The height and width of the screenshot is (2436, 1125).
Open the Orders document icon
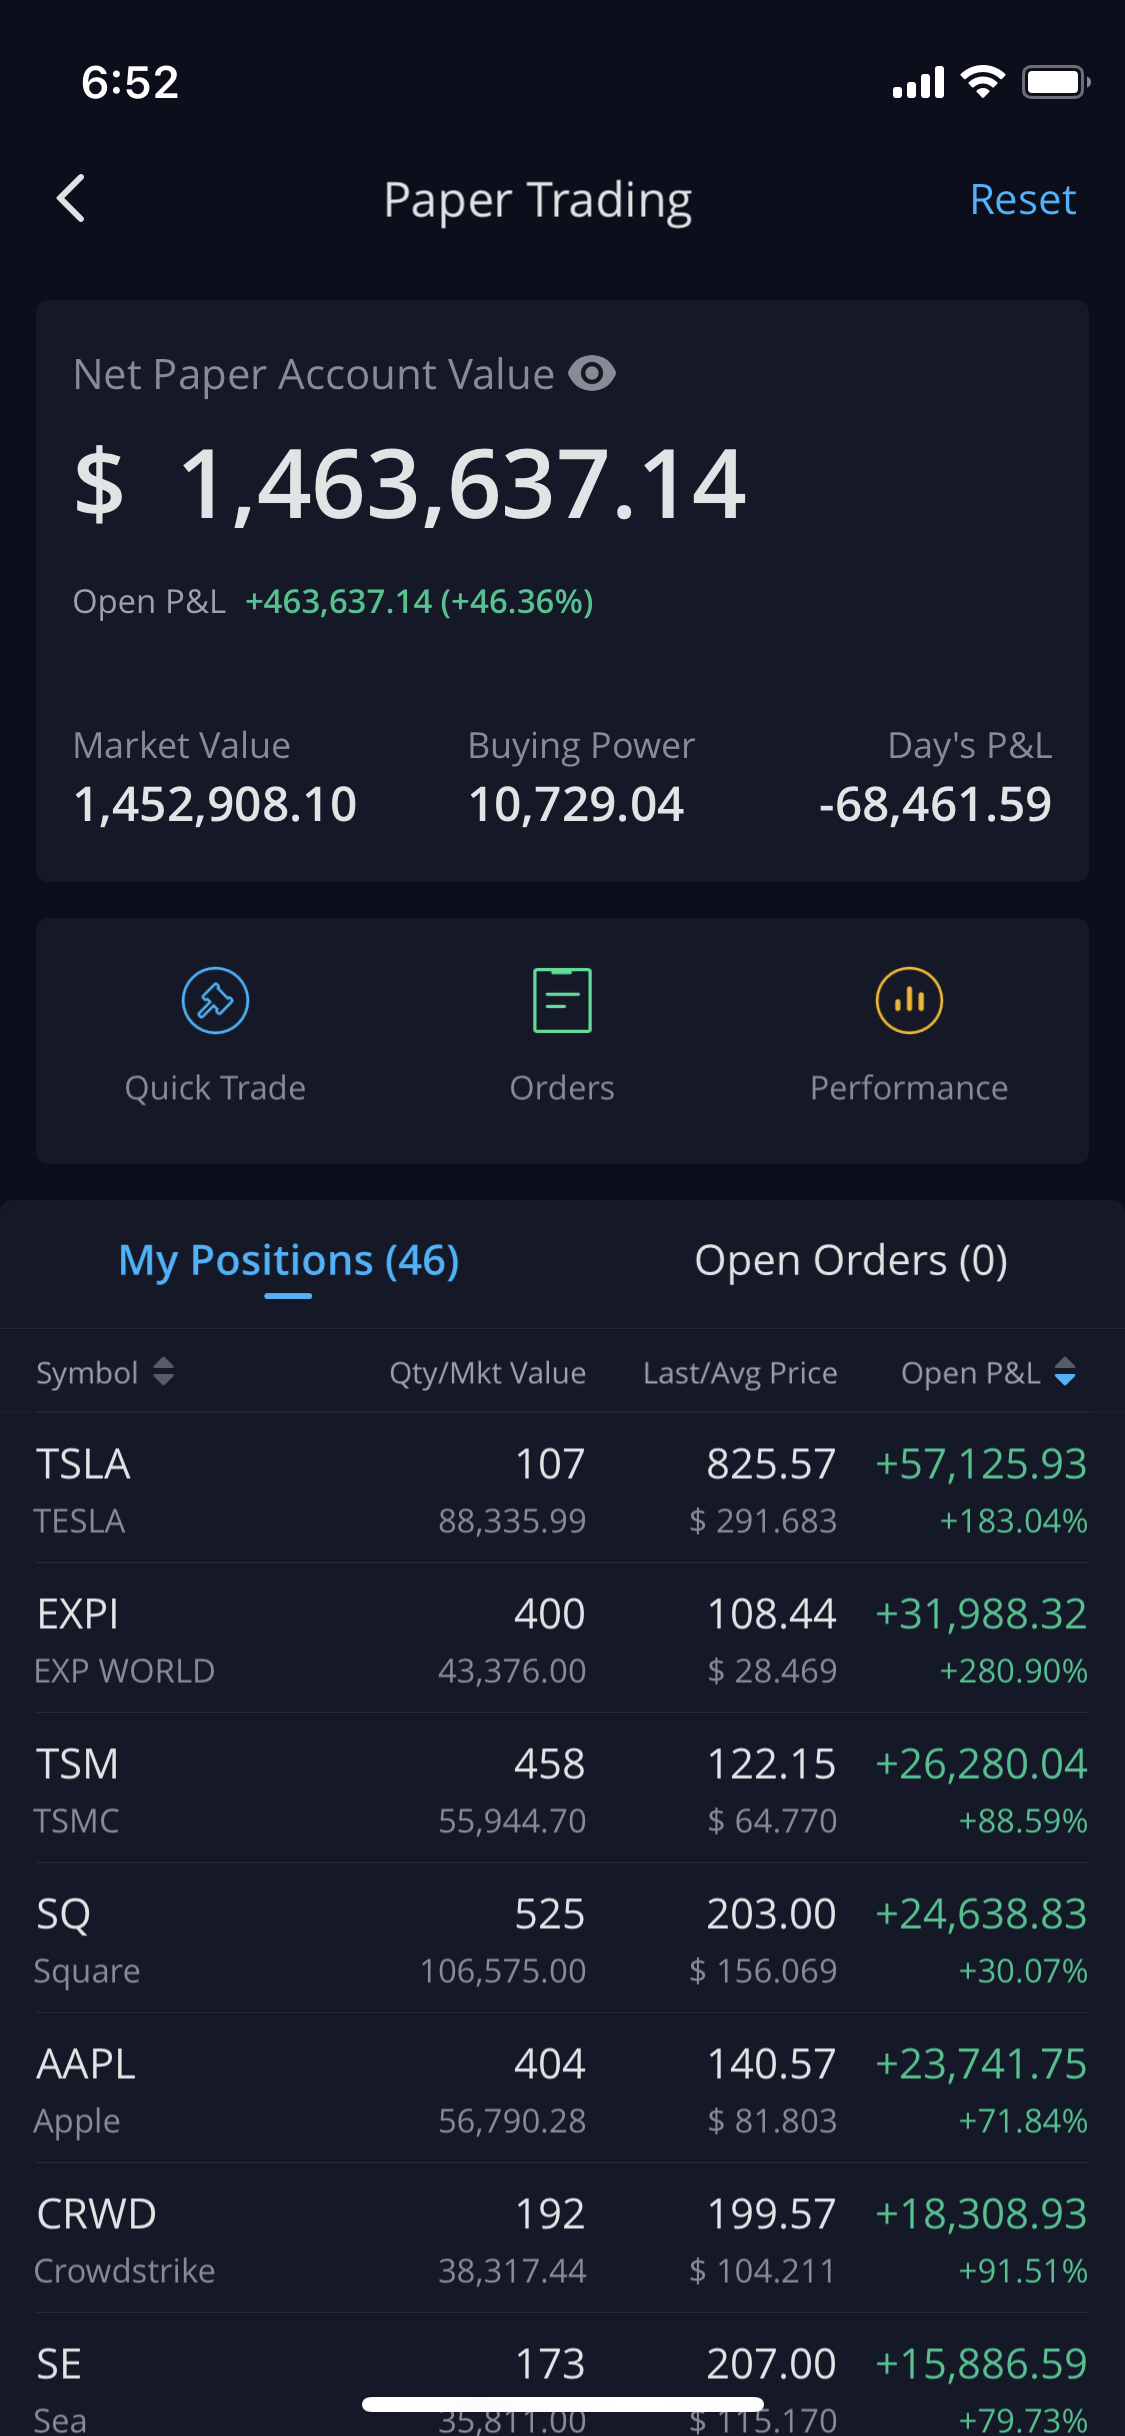tap(562, 1000)
